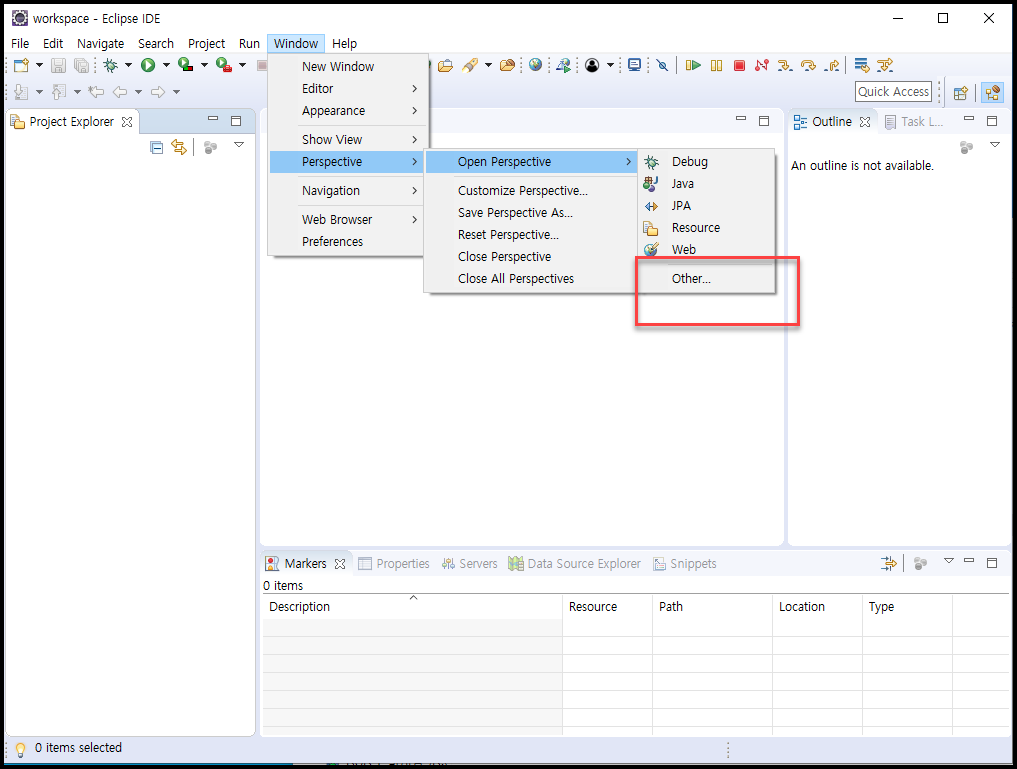Click the Open Web Browser globe icon
This screenshot has width=1017, height=769.
click(535, 65)
